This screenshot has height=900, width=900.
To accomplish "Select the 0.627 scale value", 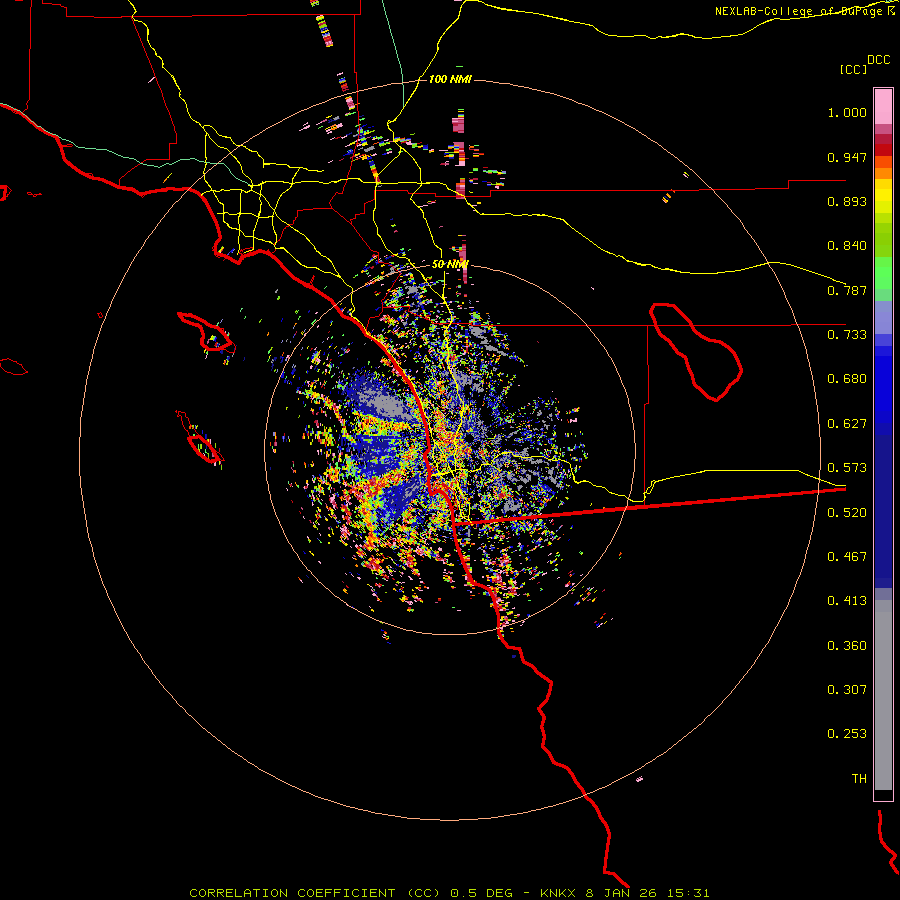I will (847, 424).
